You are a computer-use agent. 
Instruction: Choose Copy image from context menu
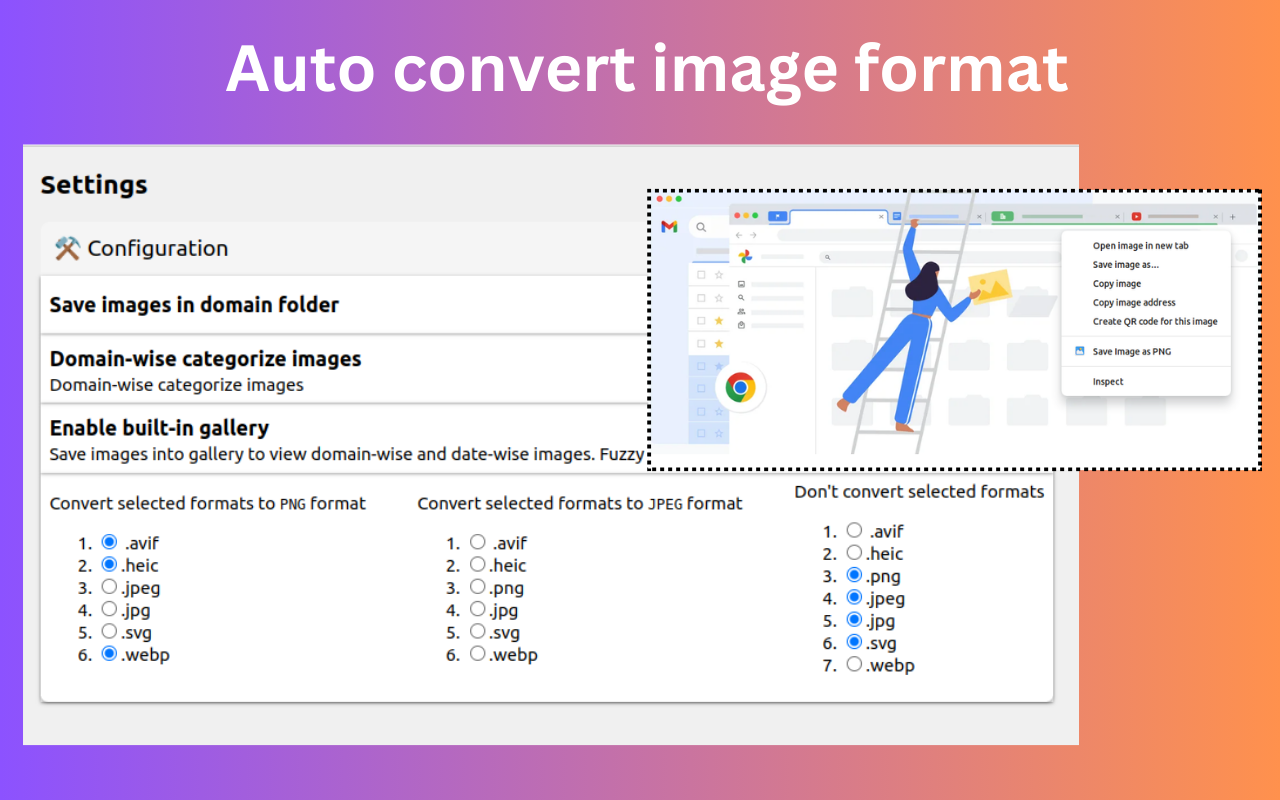point(1116,284)
